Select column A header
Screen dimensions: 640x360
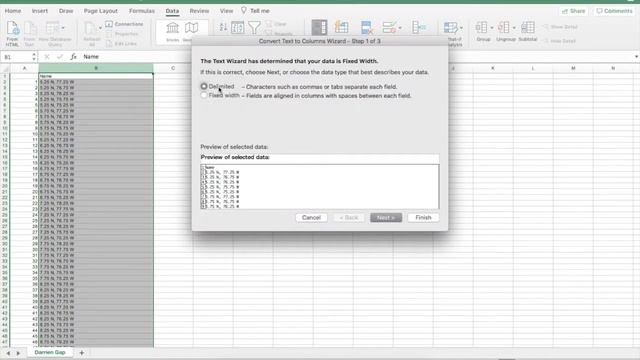(x=24, y=68)
